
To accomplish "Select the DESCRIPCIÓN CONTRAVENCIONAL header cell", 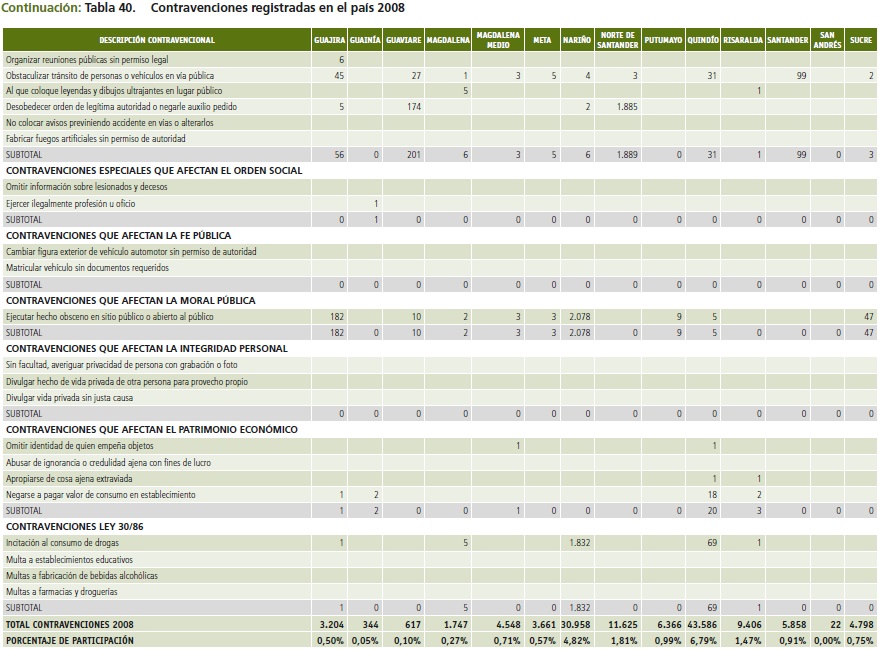I will pos(157,40).
